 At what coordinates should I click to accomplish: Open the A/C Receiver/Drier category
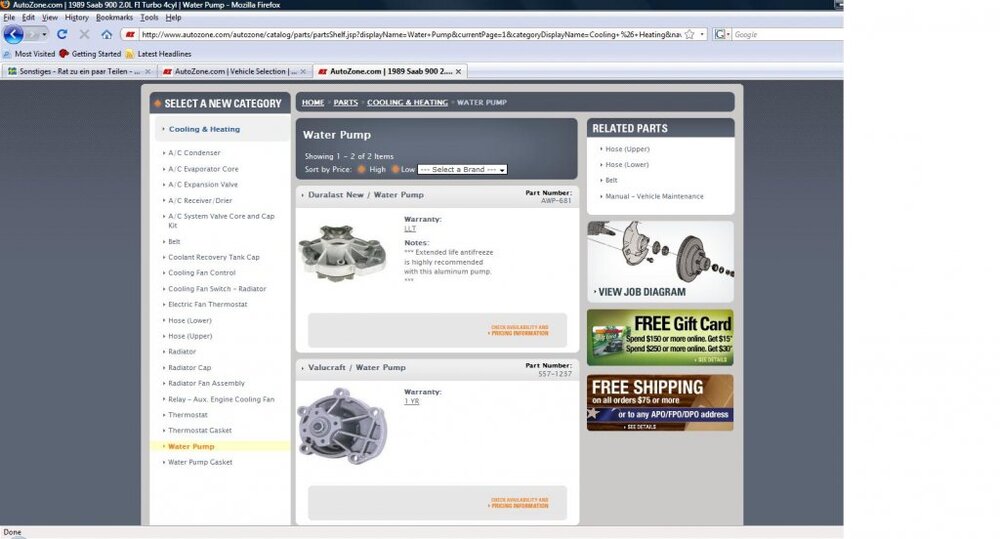[200, 201]
